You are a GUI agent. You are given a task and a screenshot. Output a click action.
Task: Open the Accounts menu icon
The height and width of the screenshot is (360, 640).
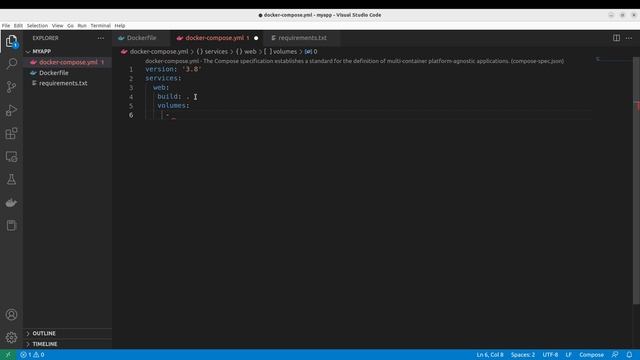(x=11, y=314)
